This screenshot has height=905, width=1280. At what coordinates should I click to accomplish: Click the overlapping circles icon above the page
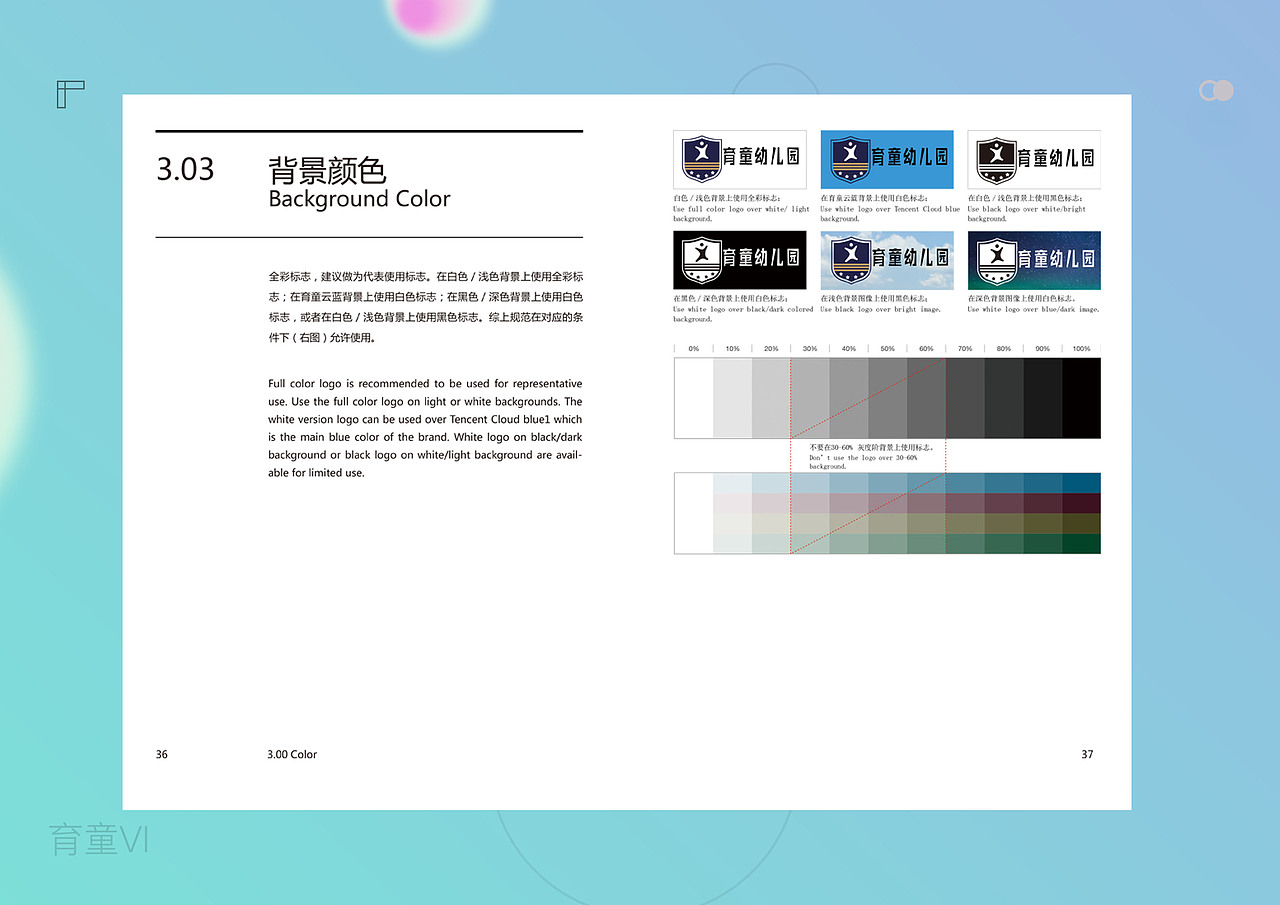pos(1216,91)
